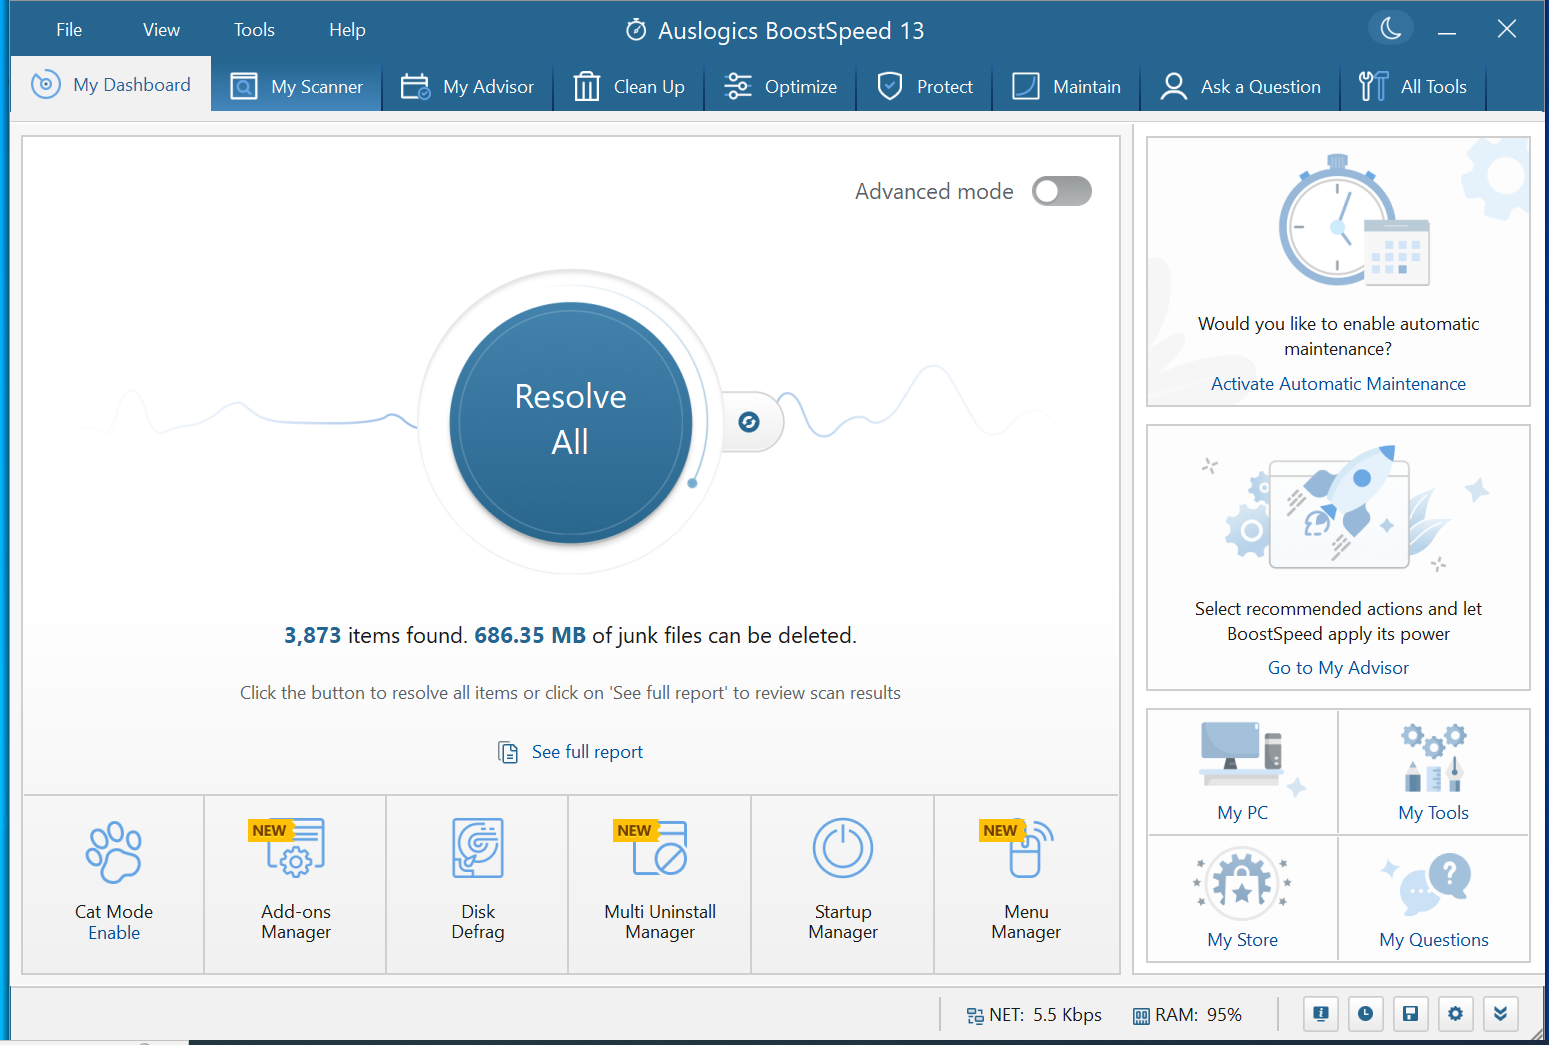1549x1045 pixels.
Task: Click the report document icon
Action: 508,752
